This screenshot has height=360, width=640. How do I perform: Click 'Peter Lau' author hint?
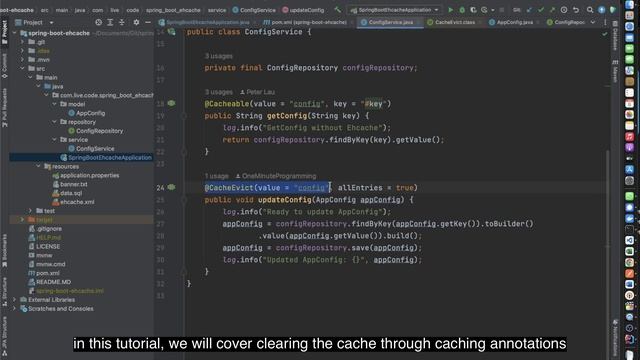[x=257, y=92]
